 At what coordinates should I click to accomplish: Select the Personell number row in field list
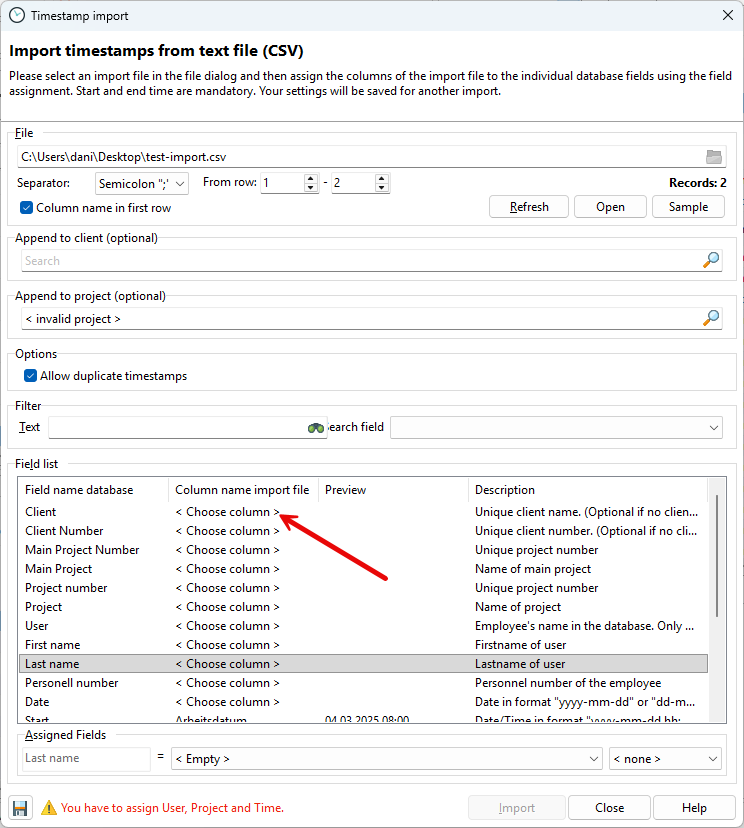click(72, 683)
